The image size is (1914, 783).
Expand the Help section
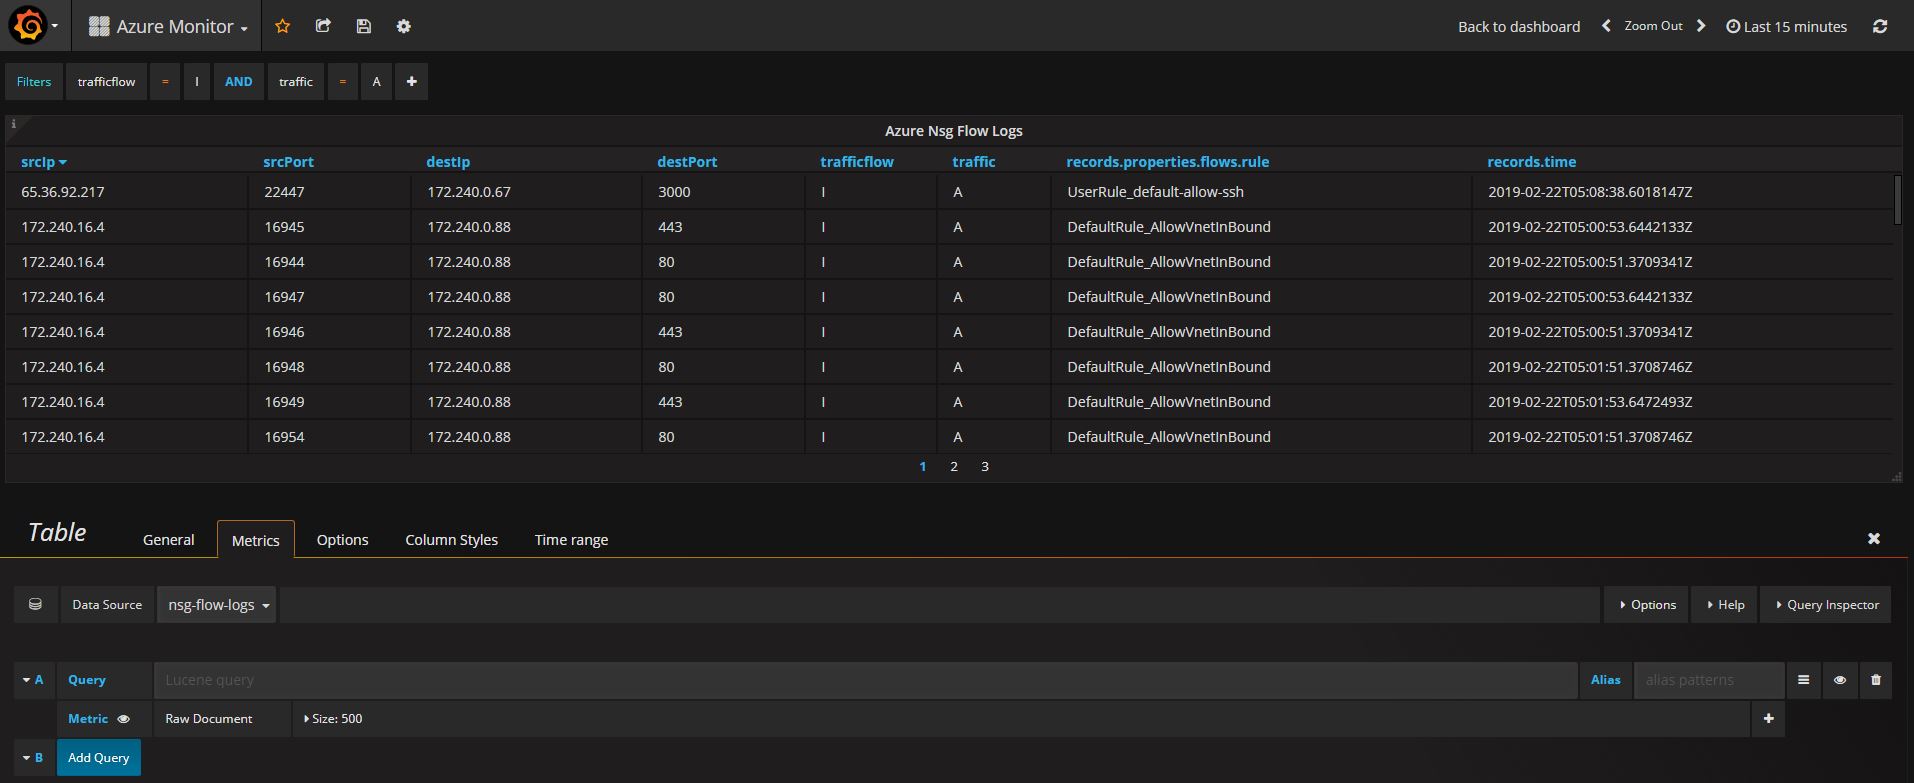[x=1725, y=605]
